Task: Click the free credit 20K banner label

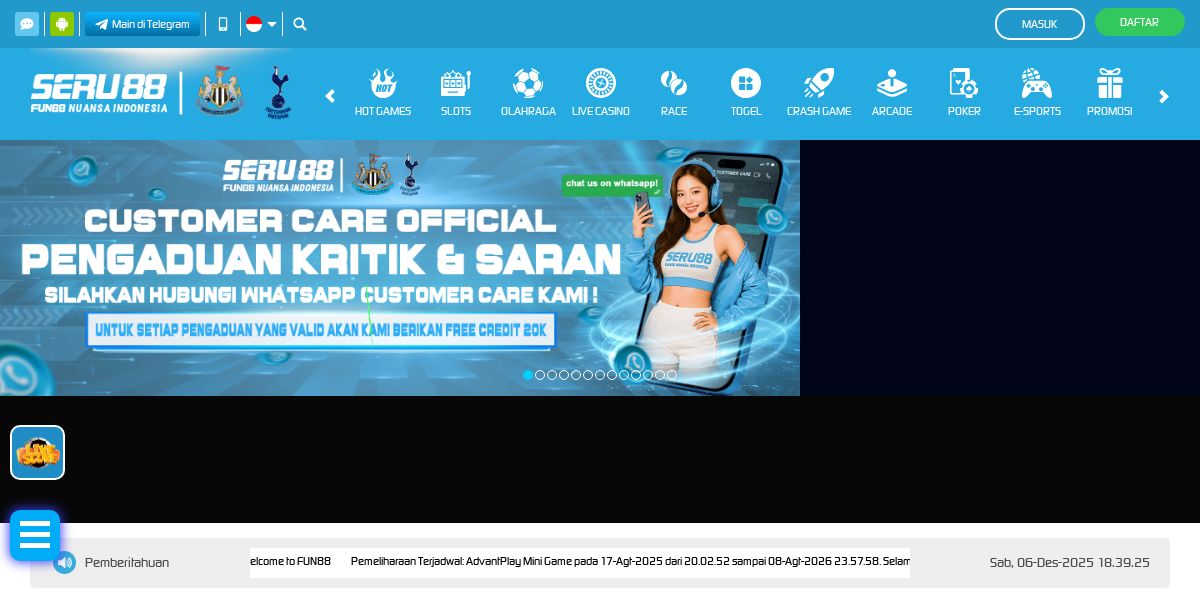Action: [x=321, y=330]
